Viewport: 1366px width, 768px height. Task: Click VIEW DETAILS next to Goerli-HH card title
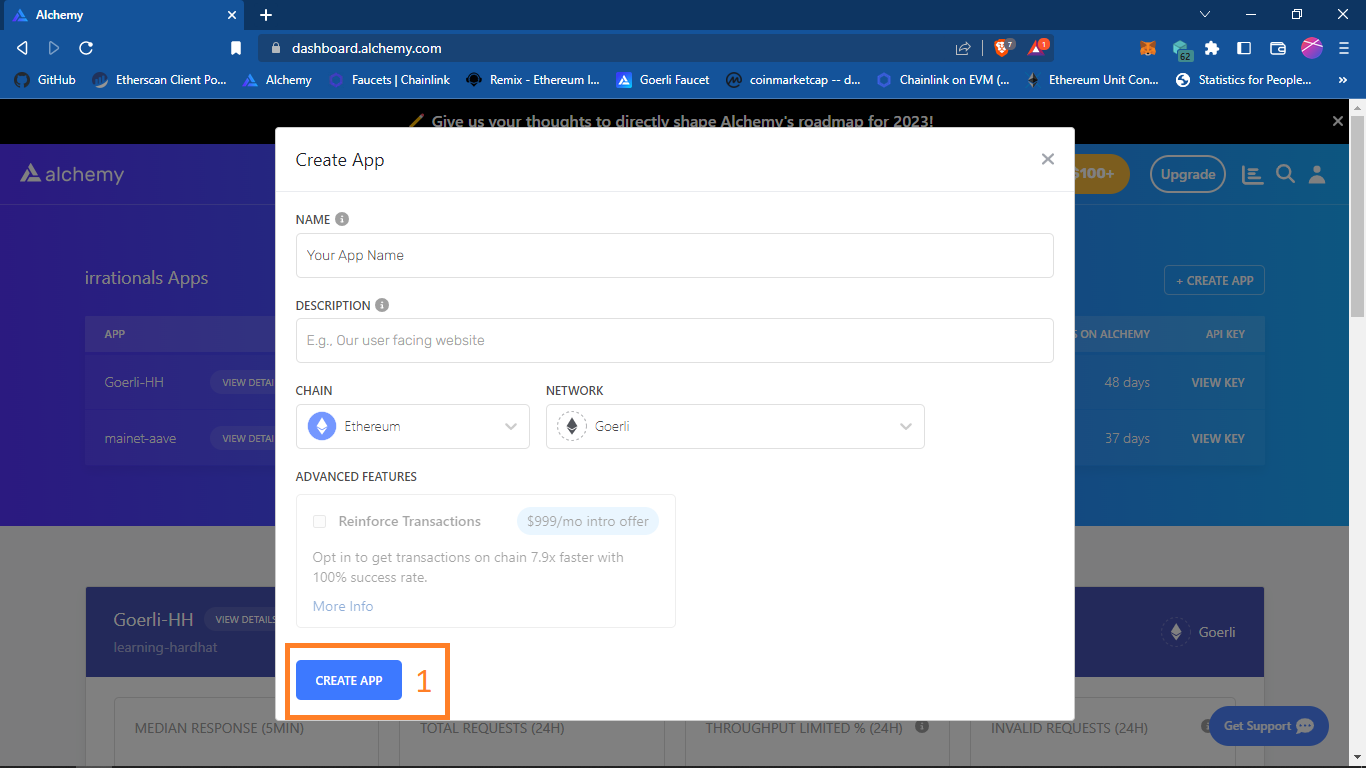click(x=243, y=619)
